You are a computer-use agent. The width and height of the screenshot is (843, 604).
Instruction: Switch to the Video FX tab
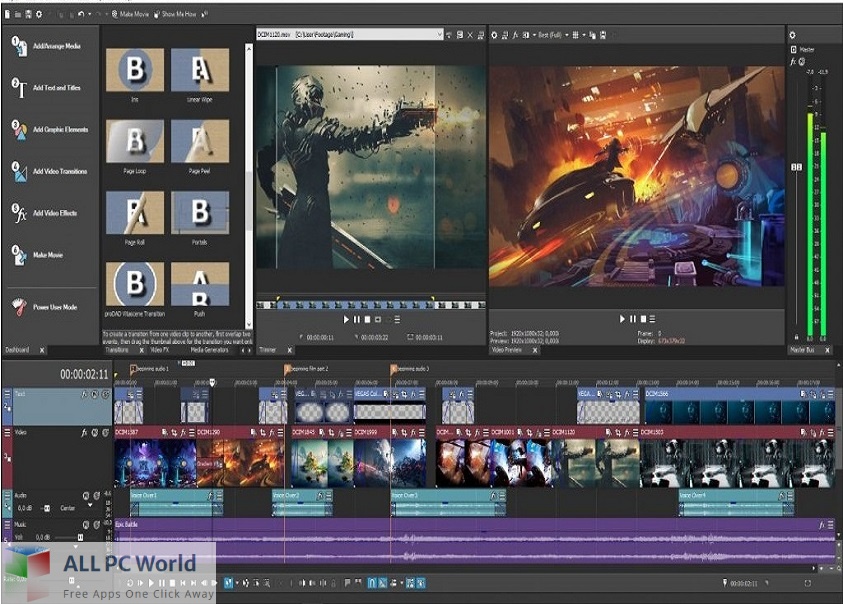(160, 350)
